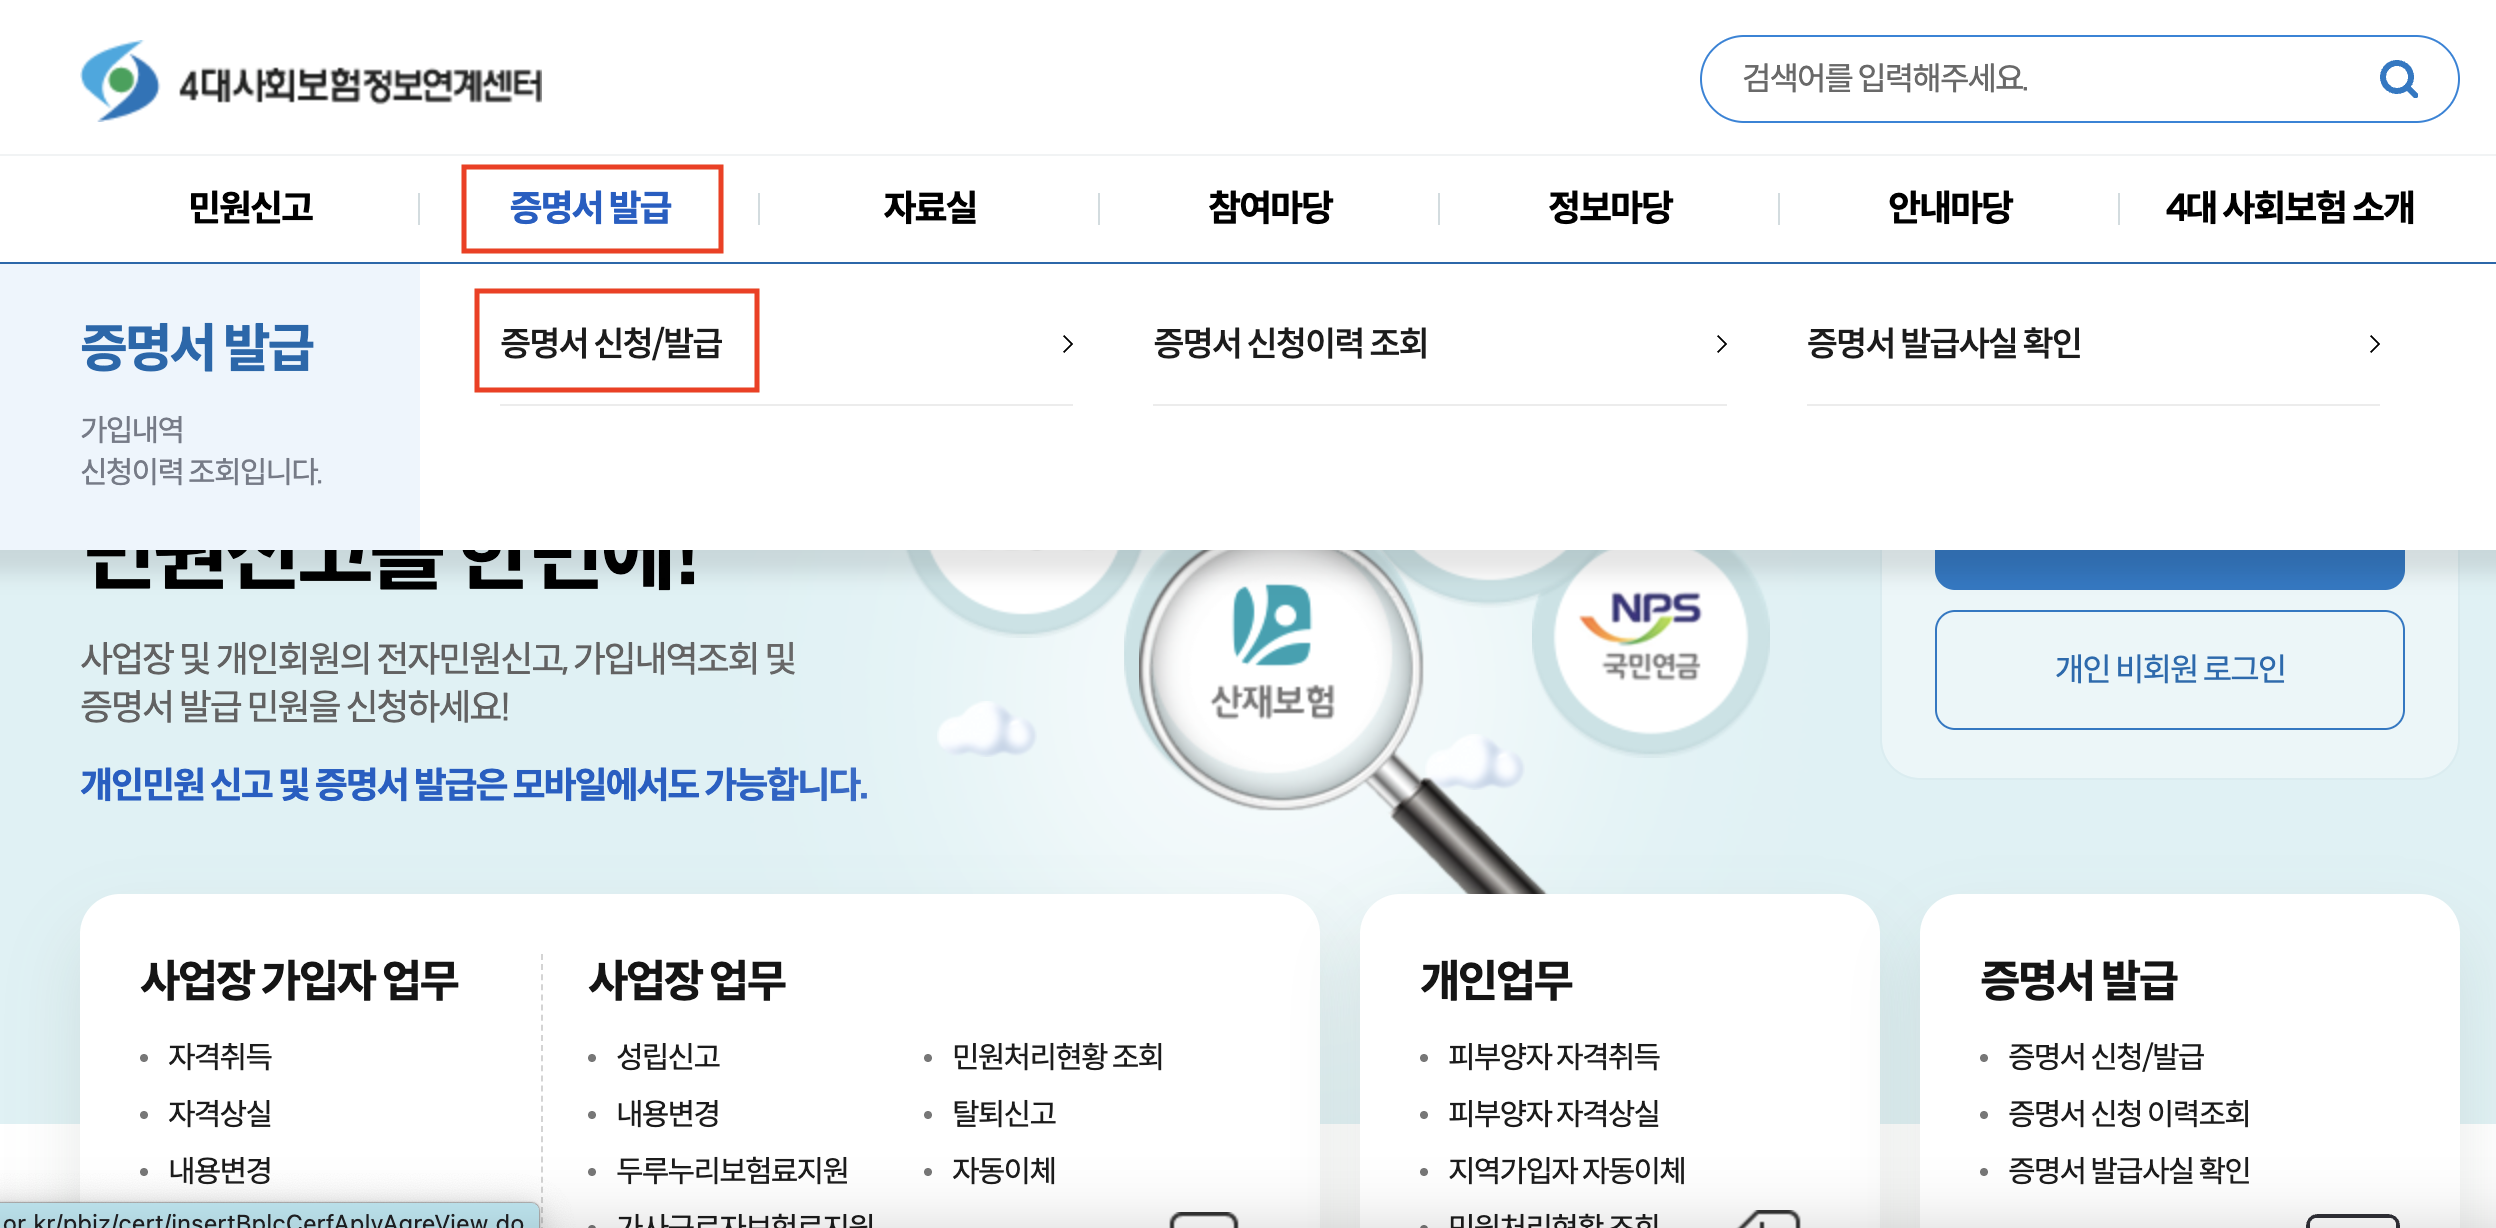Expand arrow next to 증명서 발급사실 확인
2496x1228 pixels.
(x=2375, y=345)
